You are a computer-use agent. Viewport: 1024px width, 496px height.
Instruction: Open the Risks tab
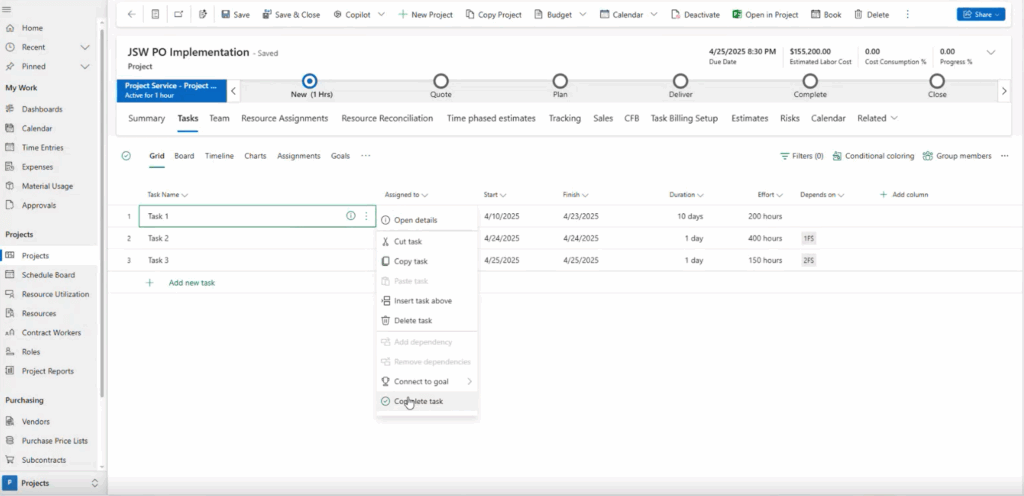click(x=790, y=118)
